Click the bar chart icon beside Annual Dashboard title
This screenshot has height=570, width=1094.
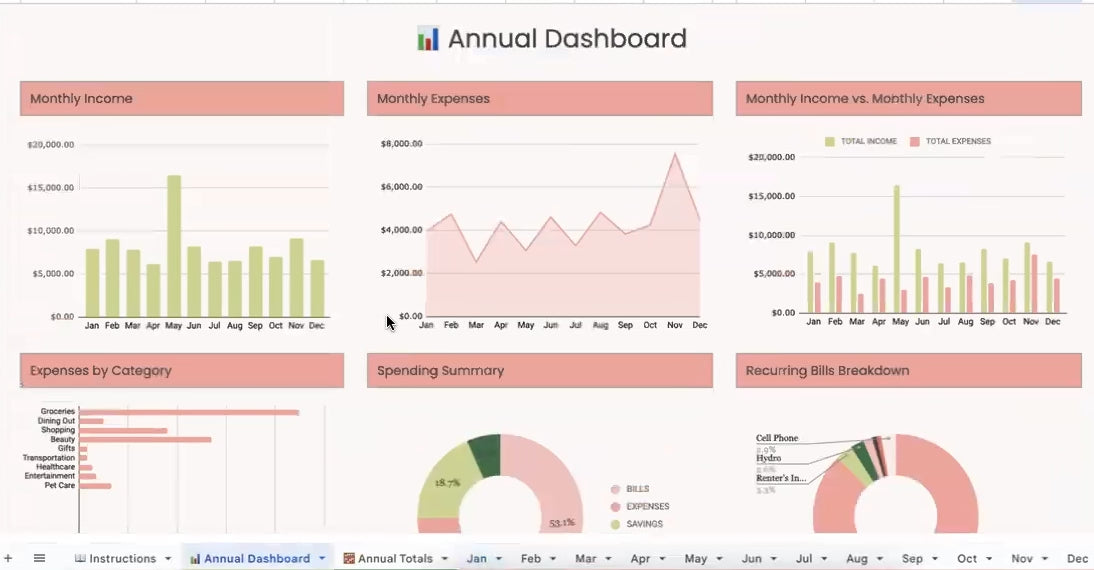tap(427, 39)
